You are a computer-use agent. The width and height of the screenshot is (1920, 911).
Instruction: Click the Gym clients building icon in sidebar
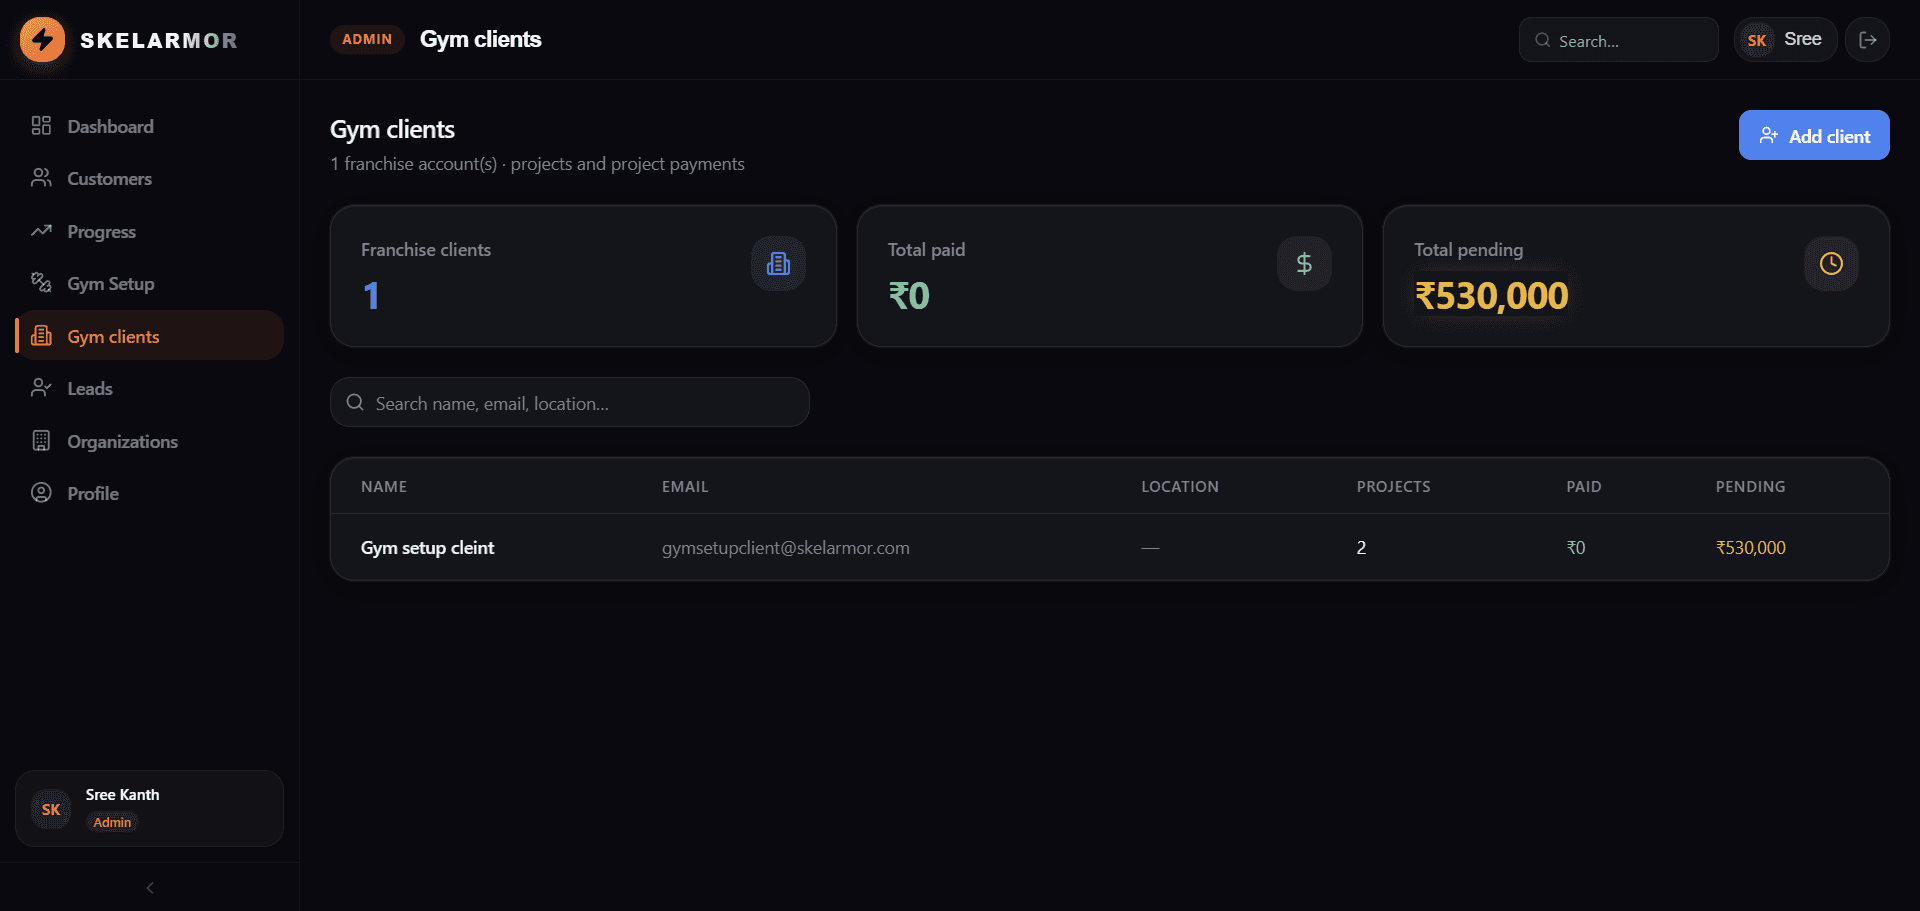[41, 336]
